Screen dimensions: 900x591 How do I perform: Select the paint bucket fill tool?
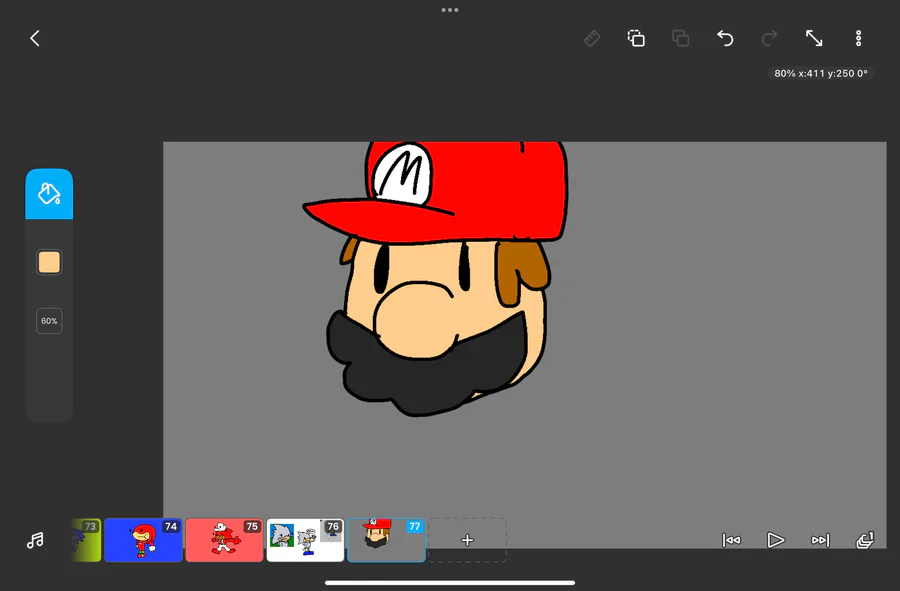pos(49,194)
